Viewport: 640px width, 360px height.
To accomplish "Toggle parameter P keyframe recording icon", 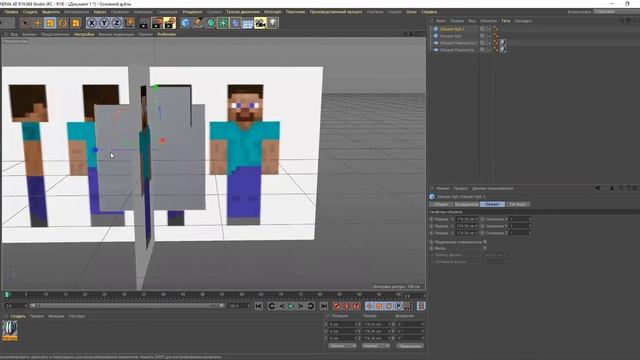I will click(398, 306).
